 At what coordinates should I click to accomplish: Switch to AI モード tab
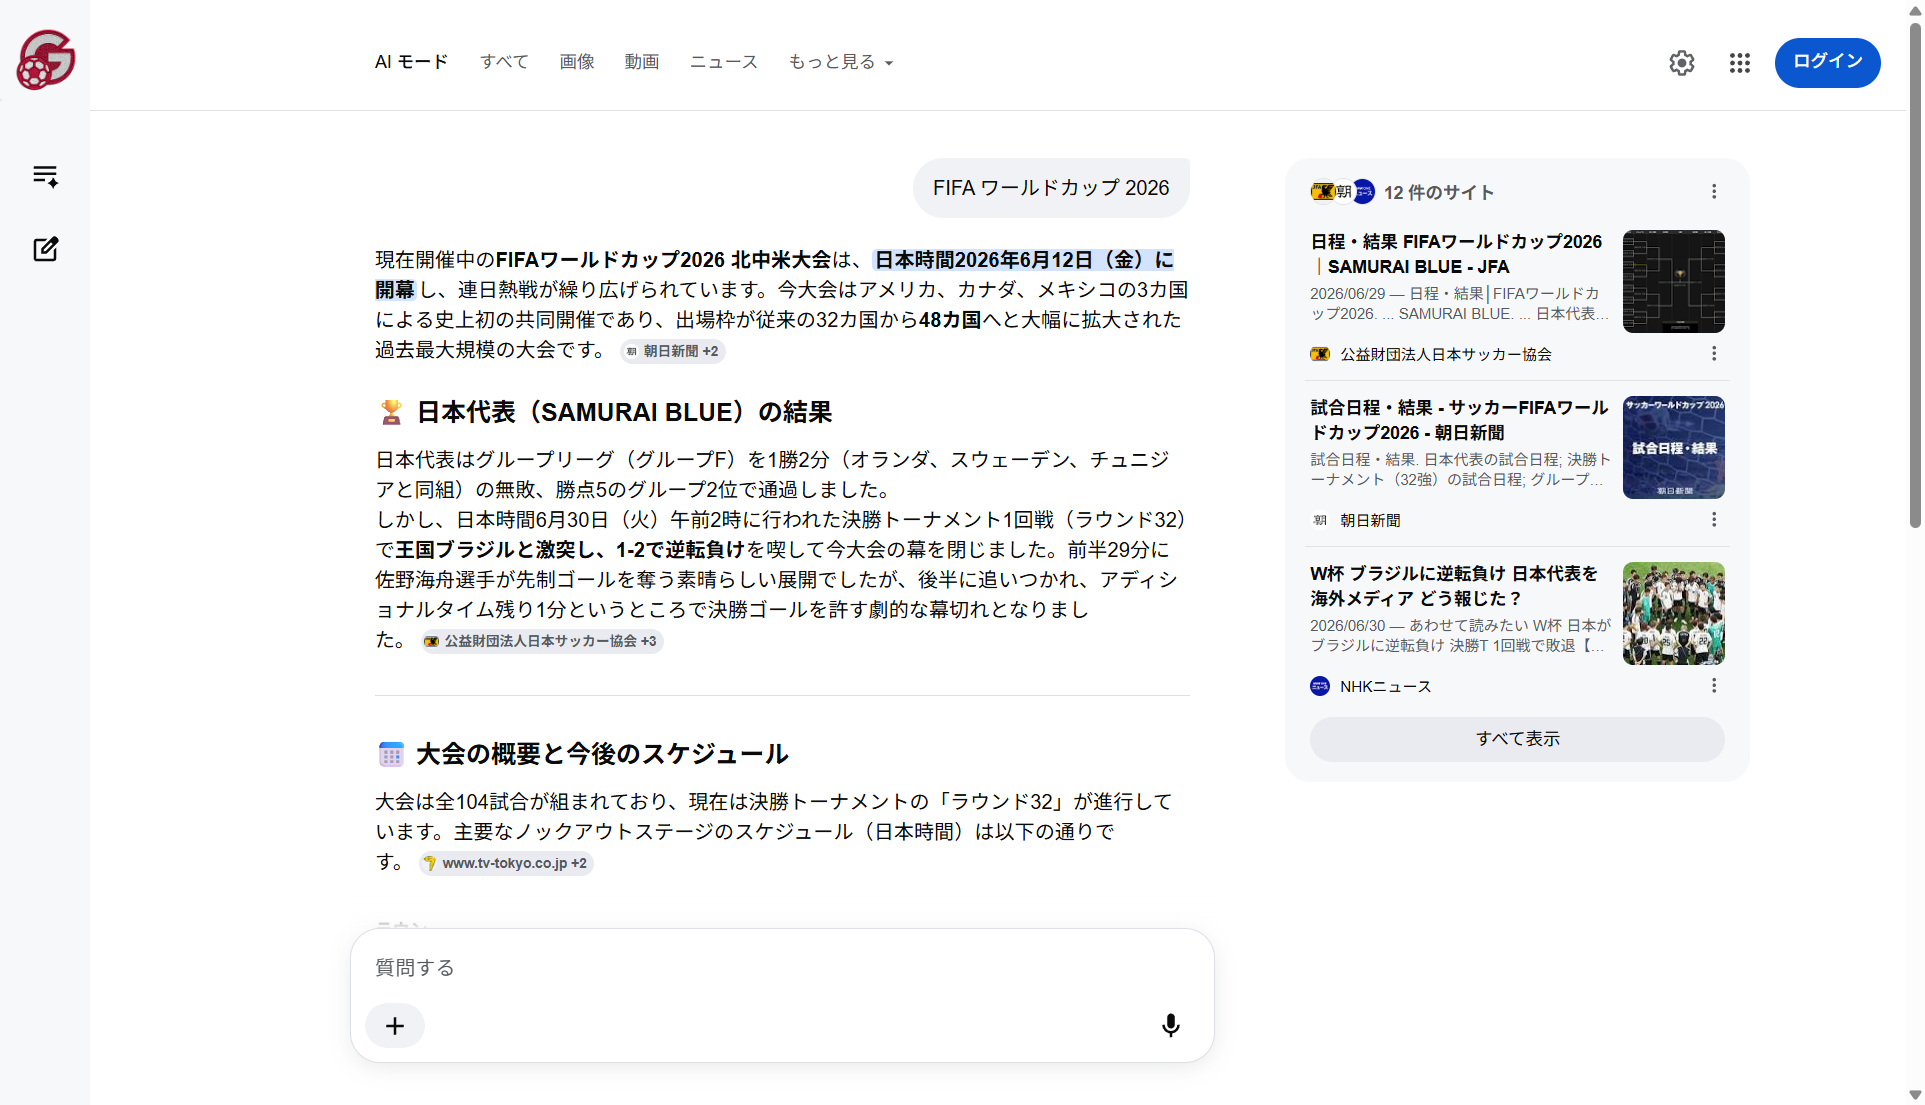tap(411, 62)
